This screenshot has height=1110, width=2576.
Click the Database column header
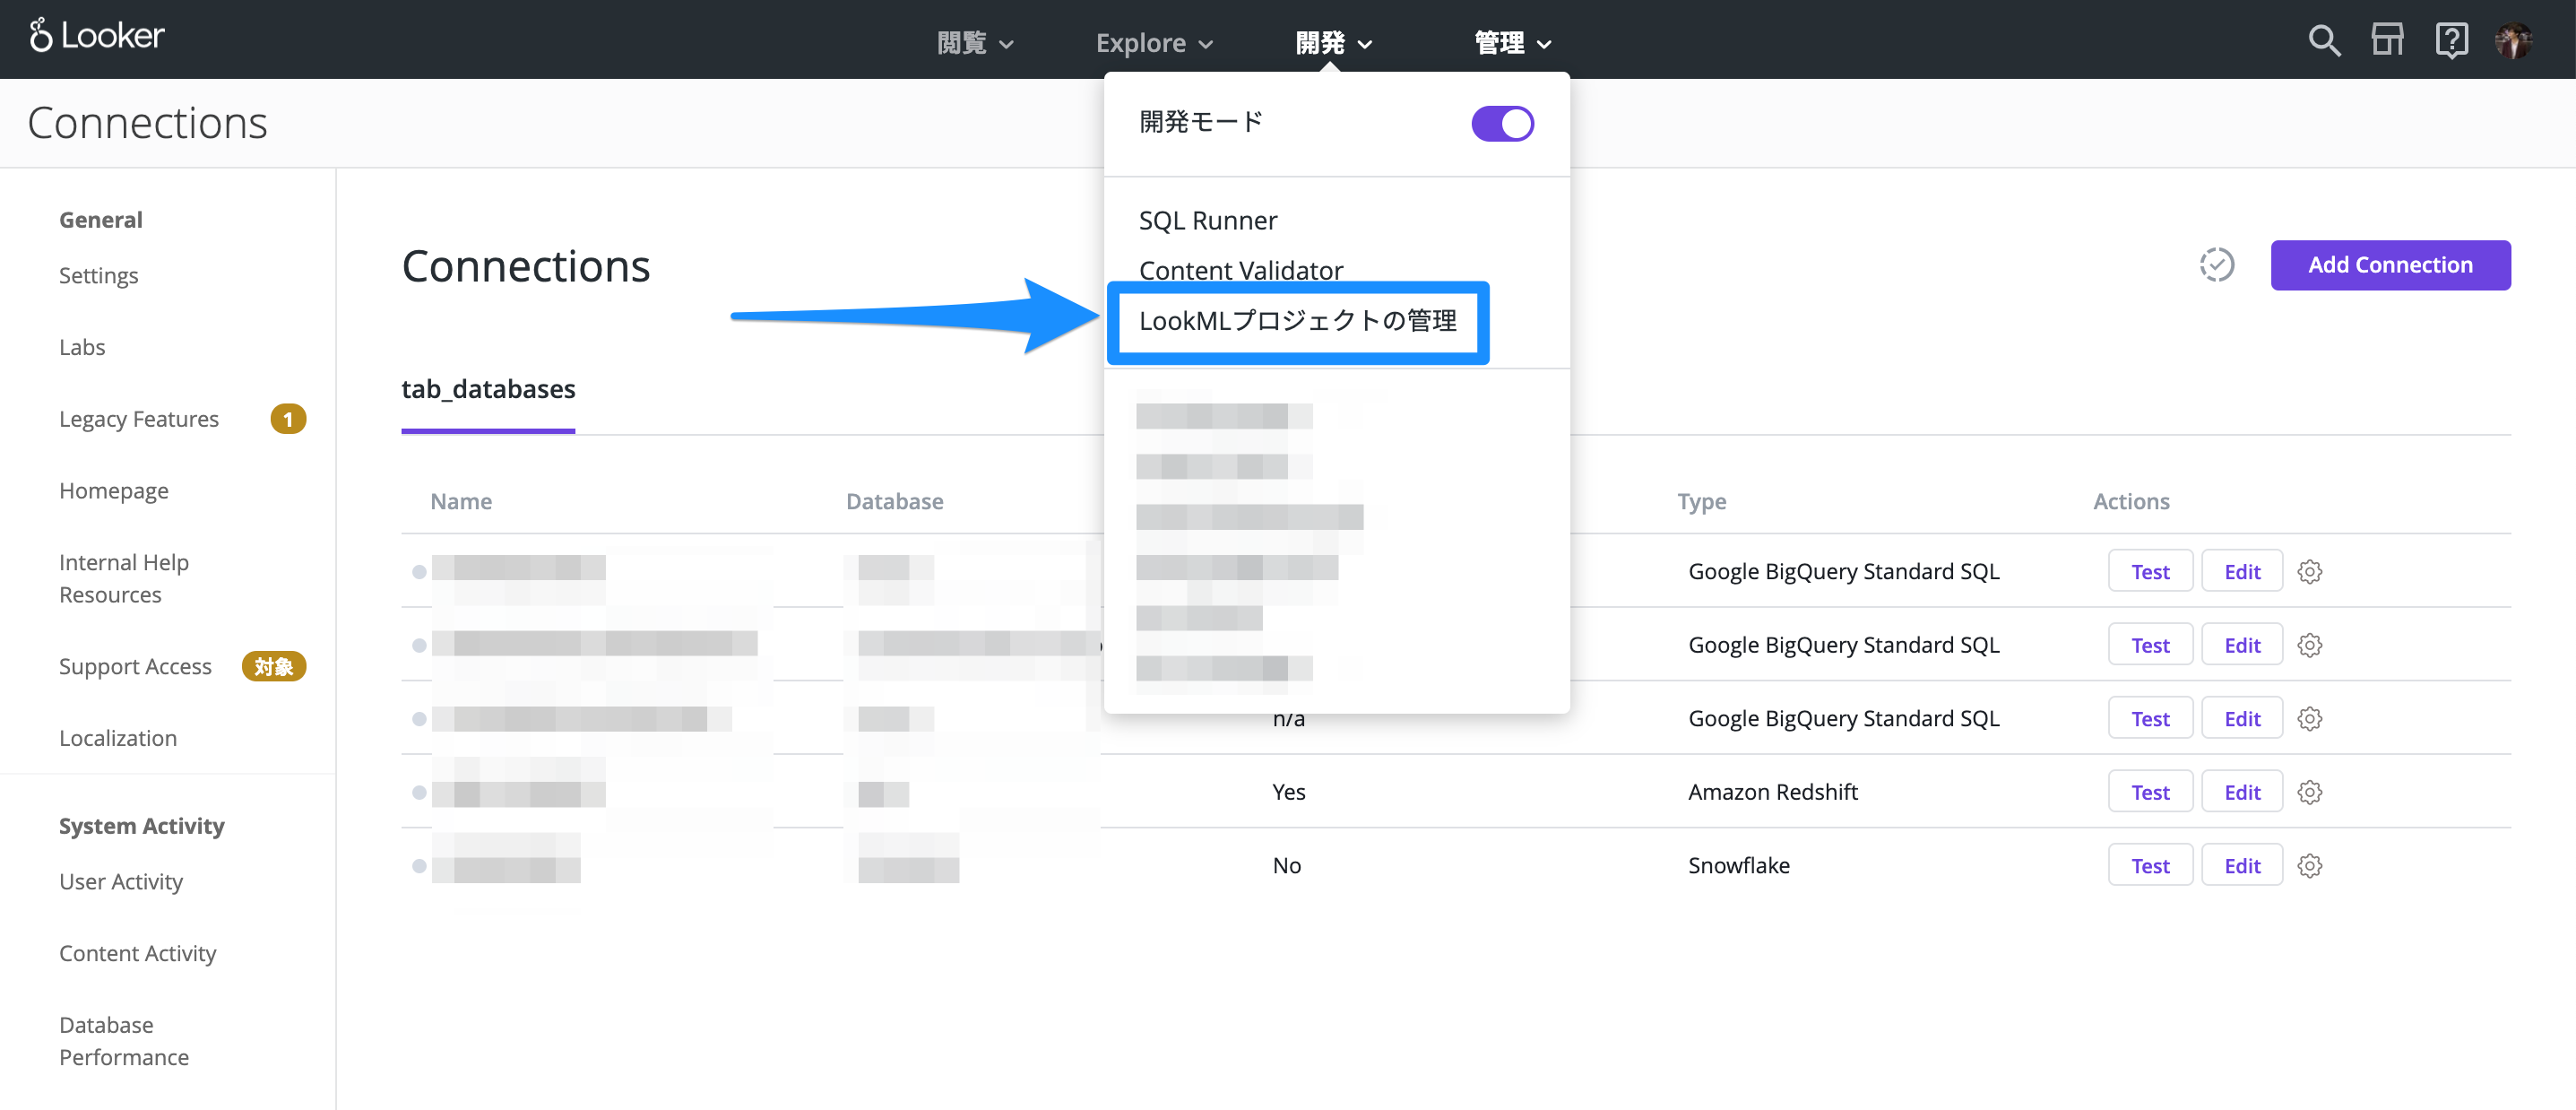(x=894, y=501)
